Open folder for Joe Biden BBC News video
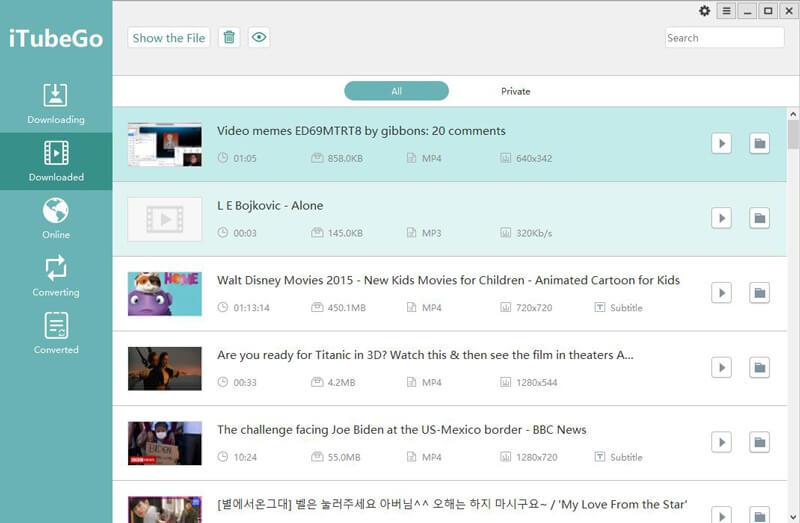 pos(759,442)
